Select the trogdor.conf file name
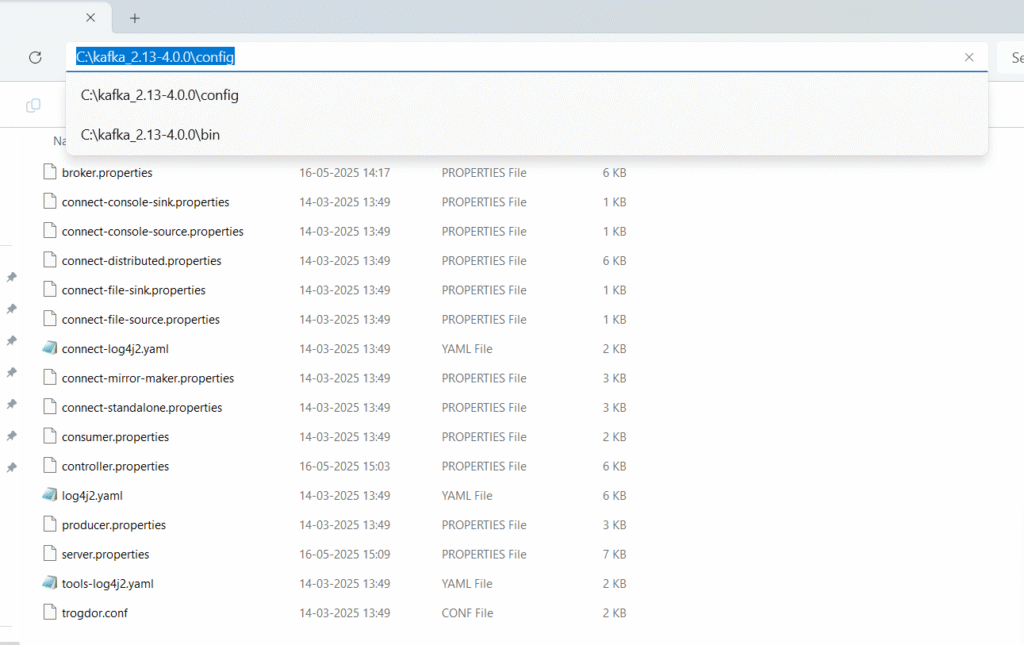Image resolution: width=1024 pixels, height=645 pixels. point(95,614)
